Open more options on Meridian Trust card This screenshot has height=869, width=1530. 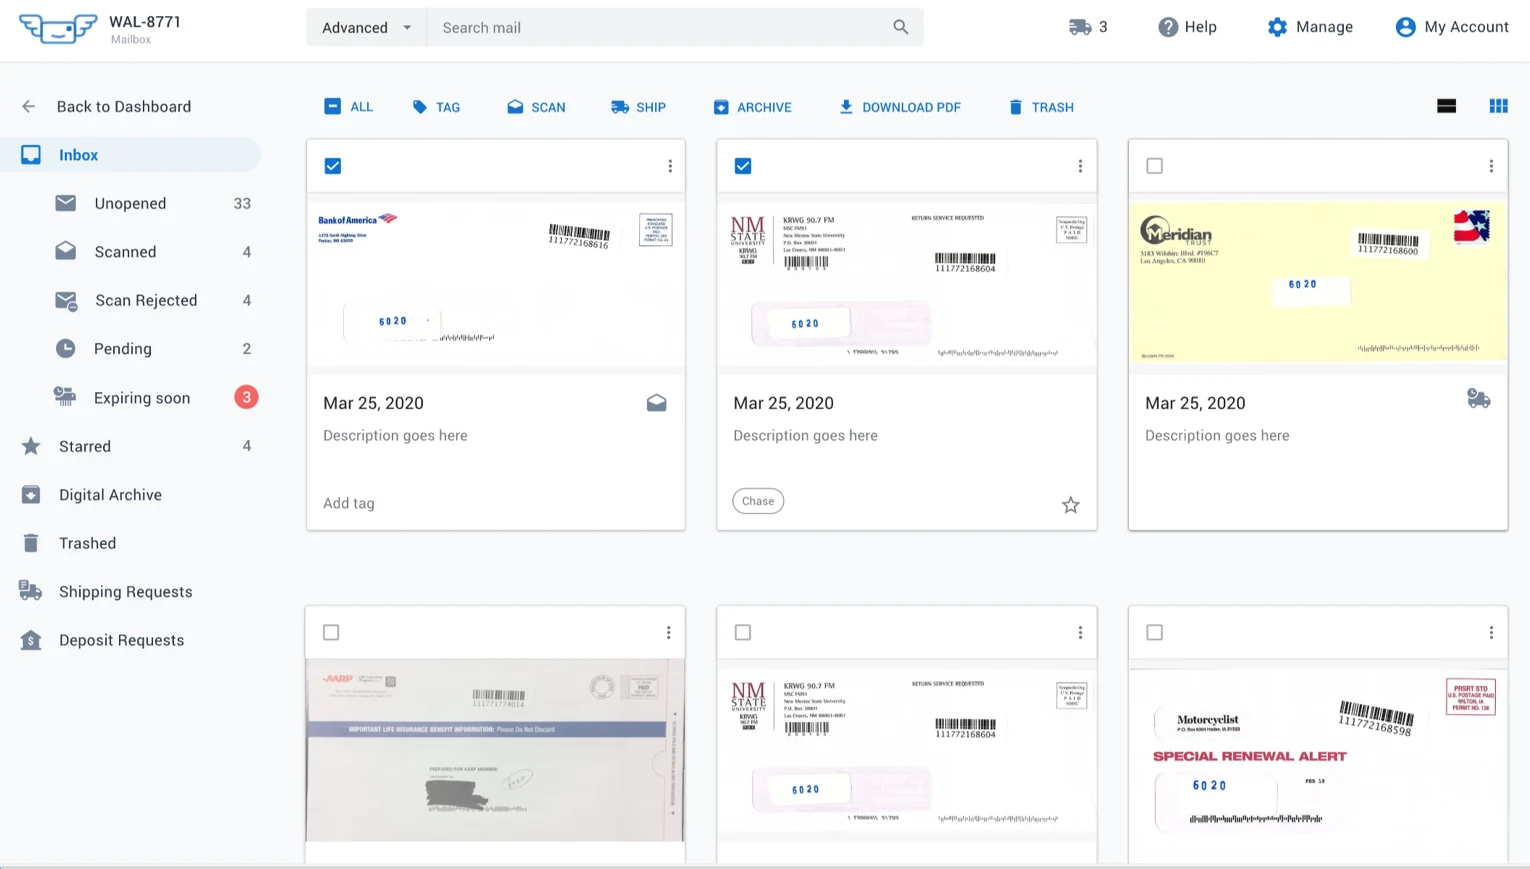coord(1491,166)
